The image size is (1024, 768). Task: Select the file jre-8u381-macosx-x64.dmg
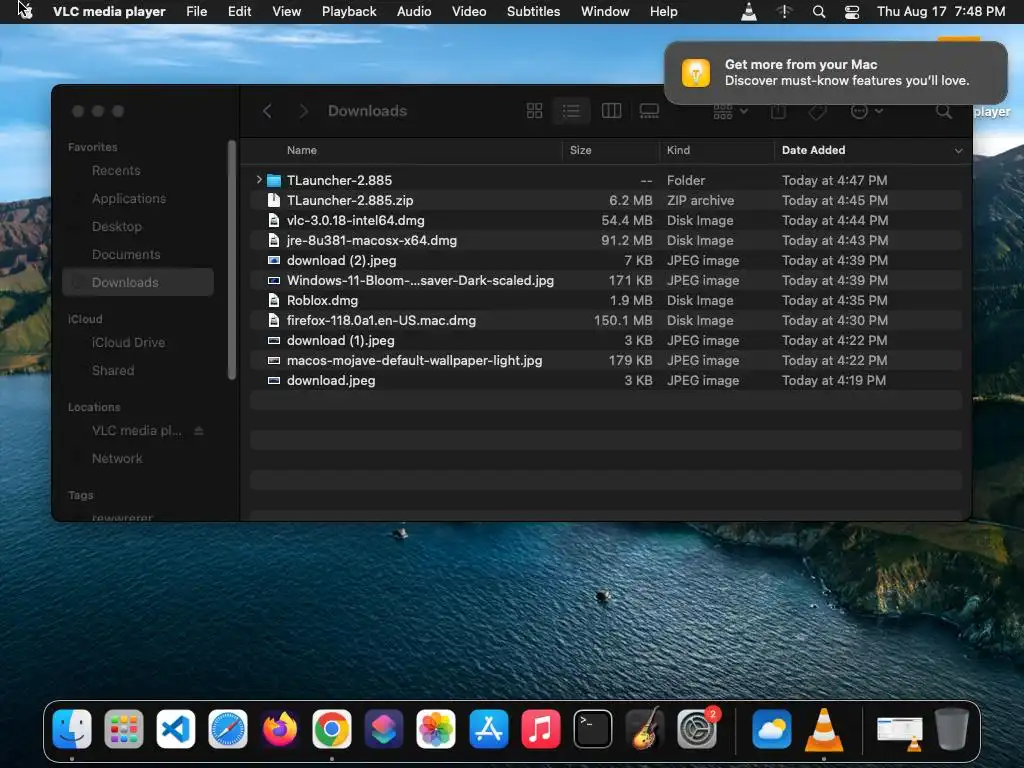click(605, 240)
